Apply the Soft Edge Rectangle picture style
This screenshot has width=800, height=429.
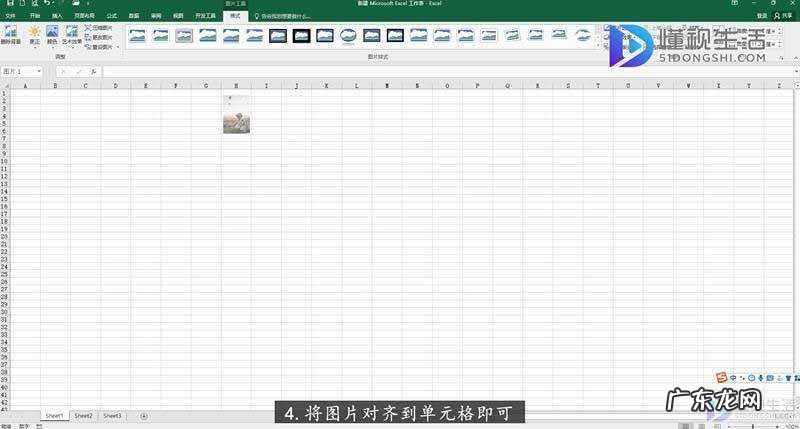[254, 35]
